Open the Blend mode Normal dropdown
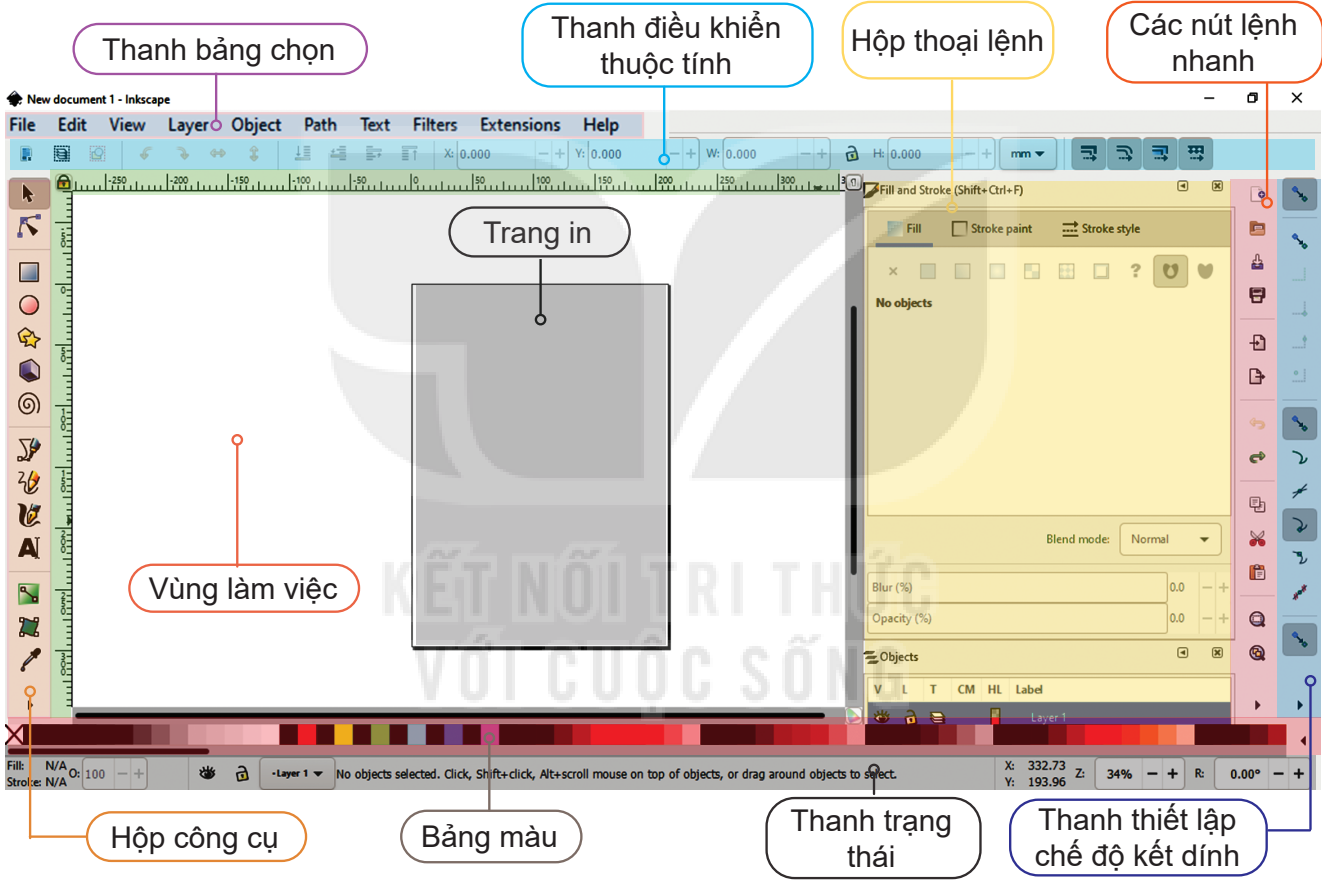This screenshot has width=1322, height=883. click(1170, 539)
